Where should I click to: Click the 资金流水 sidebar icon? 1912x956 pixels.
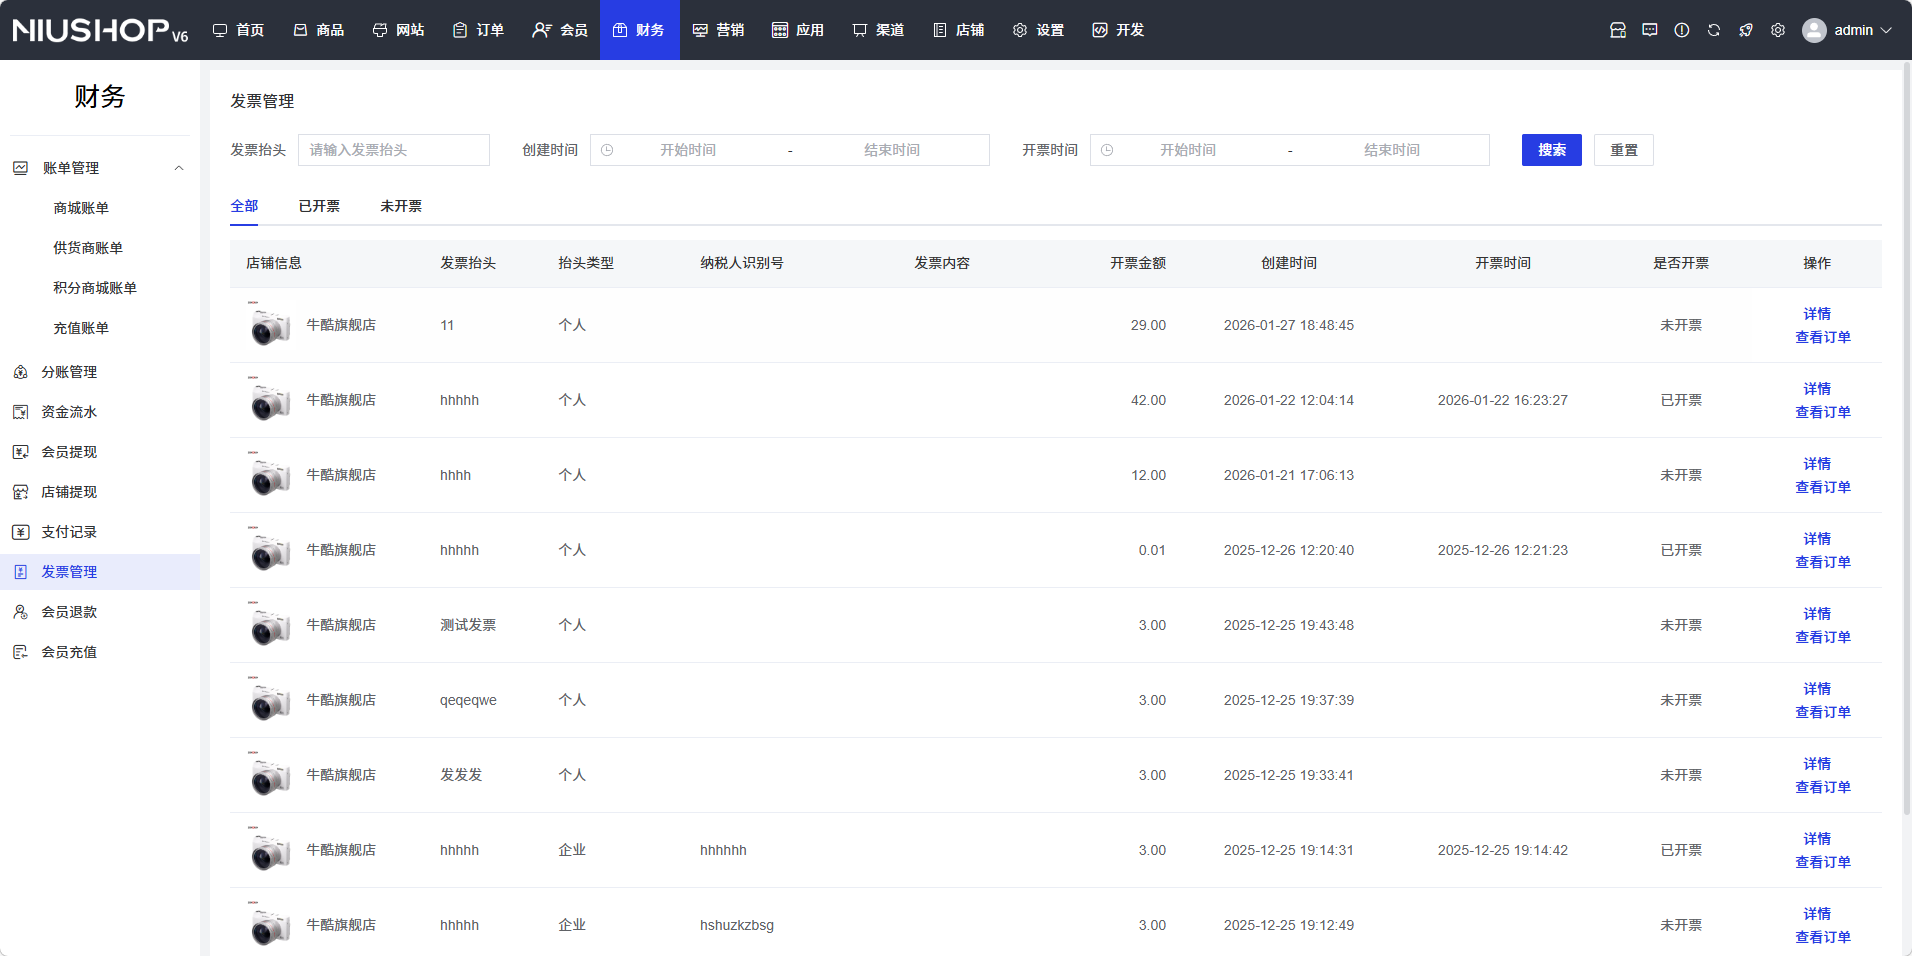tap(20, 412)
